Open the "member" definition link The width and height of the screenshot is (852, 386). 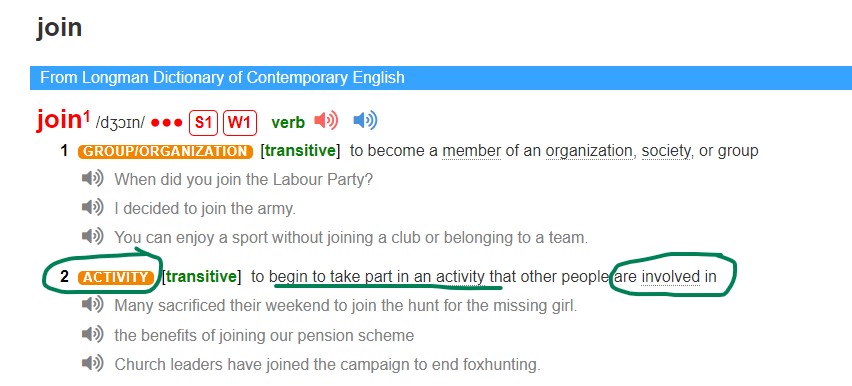[471, 151]
